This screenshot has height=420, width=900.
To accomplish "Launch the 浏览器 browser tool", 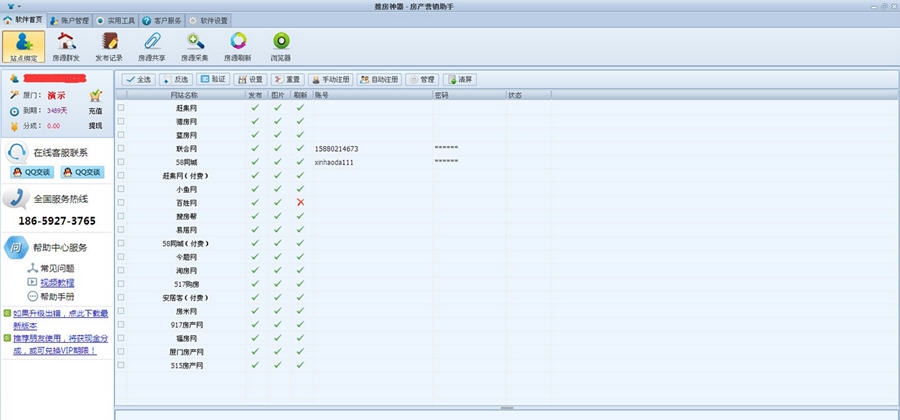I will [281, 46].
